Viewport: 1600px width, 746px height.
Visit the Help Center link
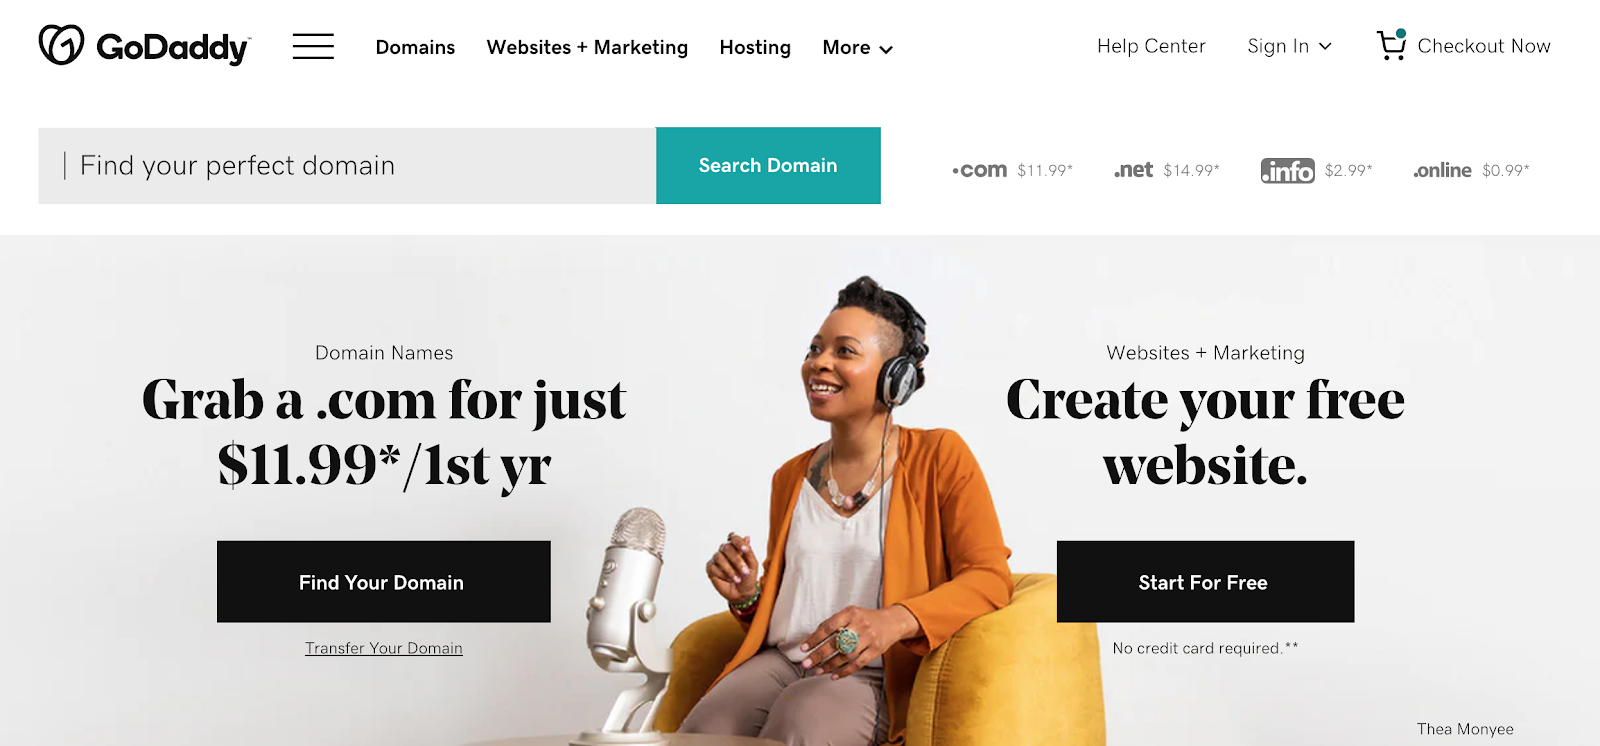(1151, 46)
